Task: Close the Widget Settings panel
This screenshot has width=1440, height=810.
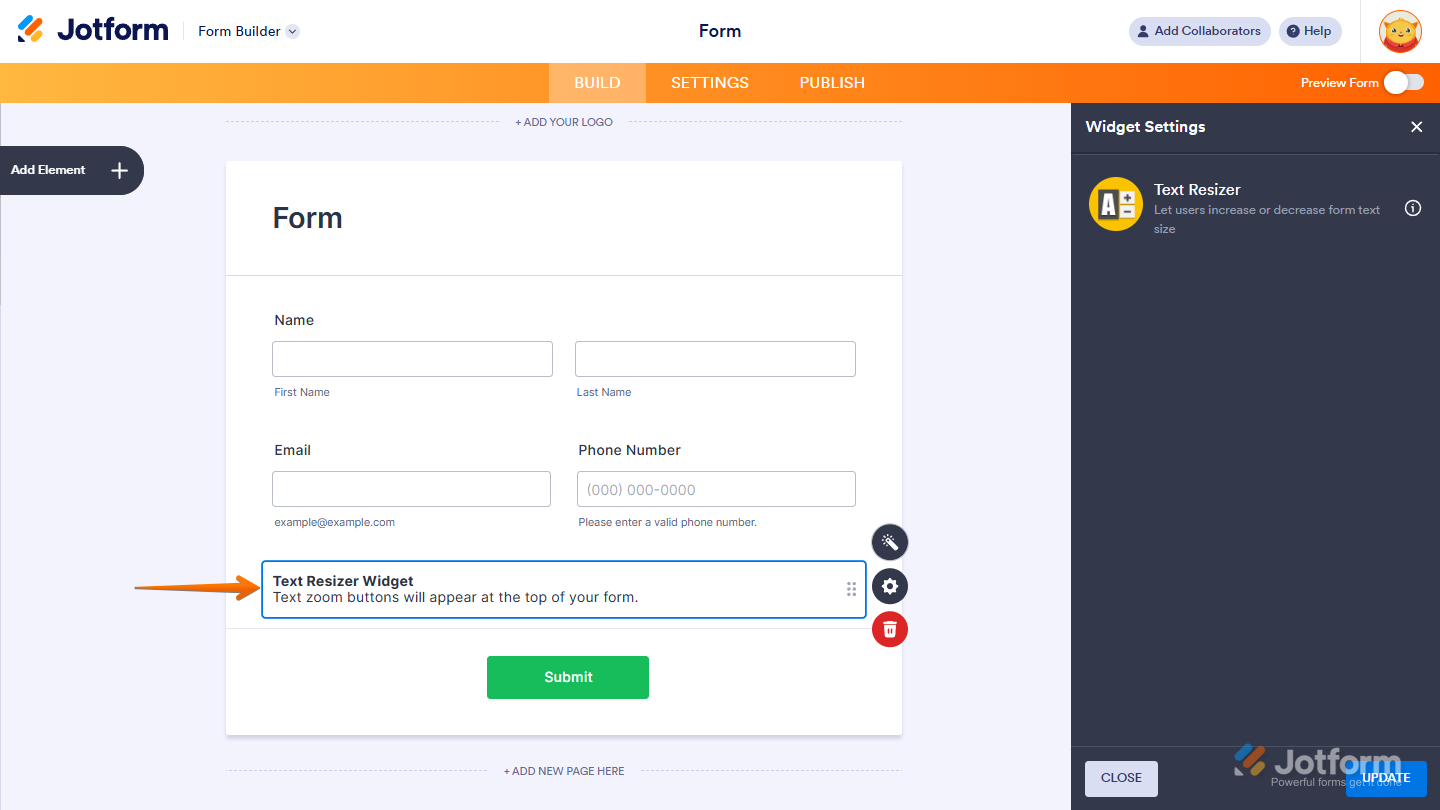Action: (x=1417, y=127)
